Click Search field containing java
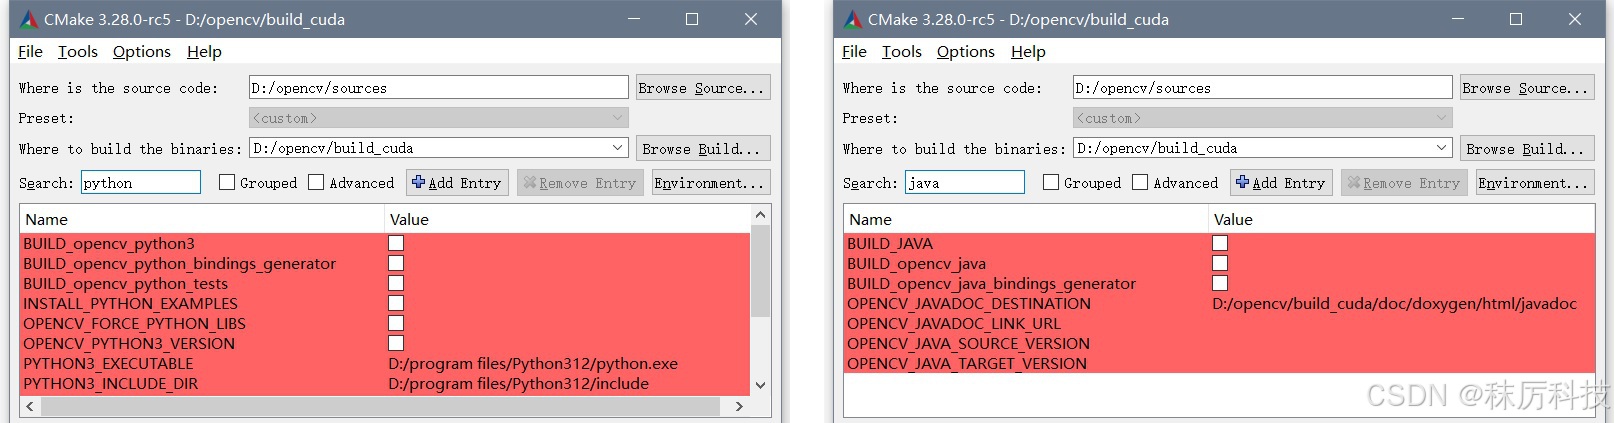The height and width of the screenshot is (423, 1615). coord(965,182)
